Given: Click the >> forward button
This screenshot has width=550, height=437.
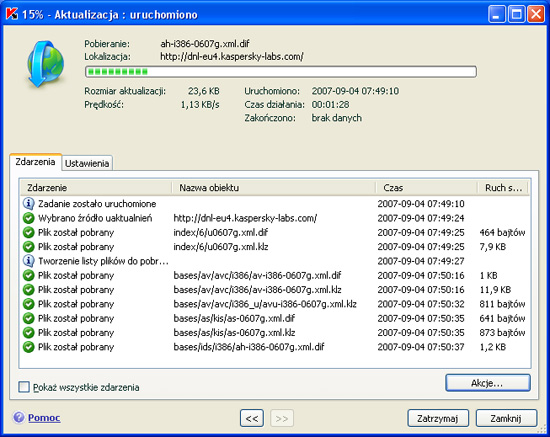Looking at the screenshot, I should 282,418.
